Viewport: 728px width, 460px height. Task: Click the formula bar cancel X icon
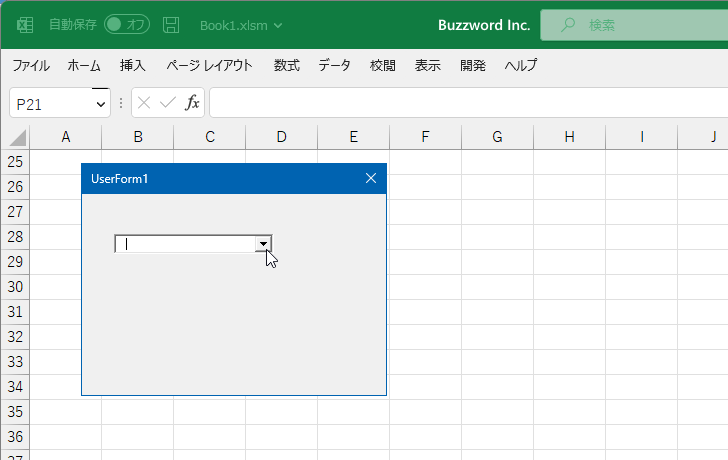pyautogui.click(x=144, y=103)
